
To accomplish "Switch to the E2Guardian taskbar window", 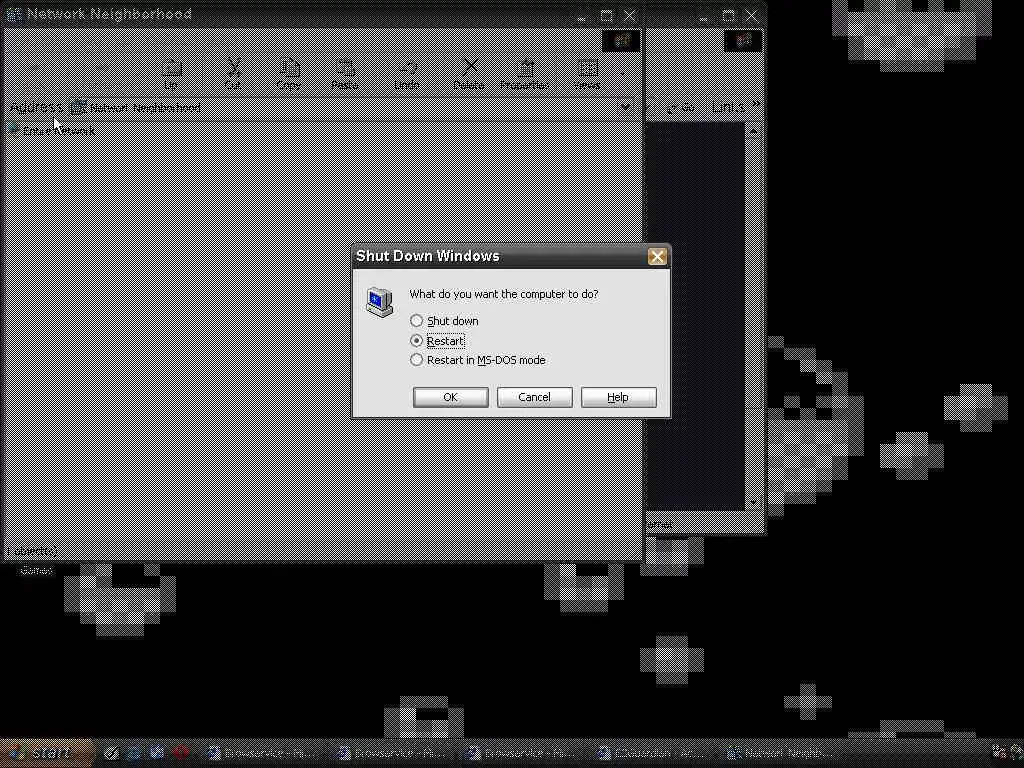I will click(655, 753).
